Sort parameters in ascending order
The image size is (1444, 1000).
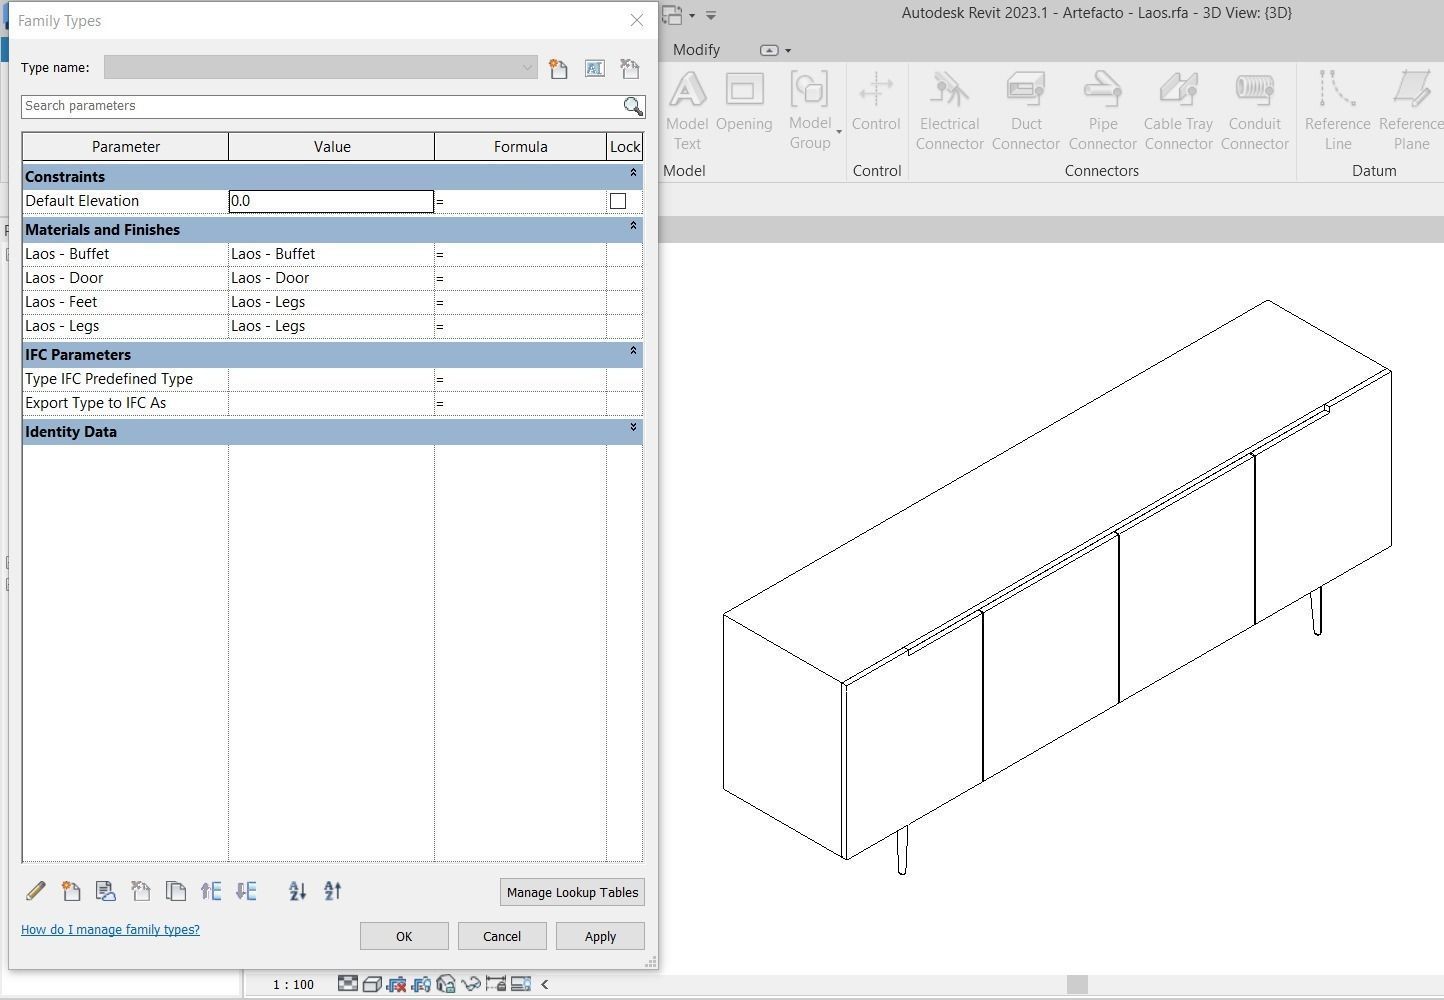297,891
